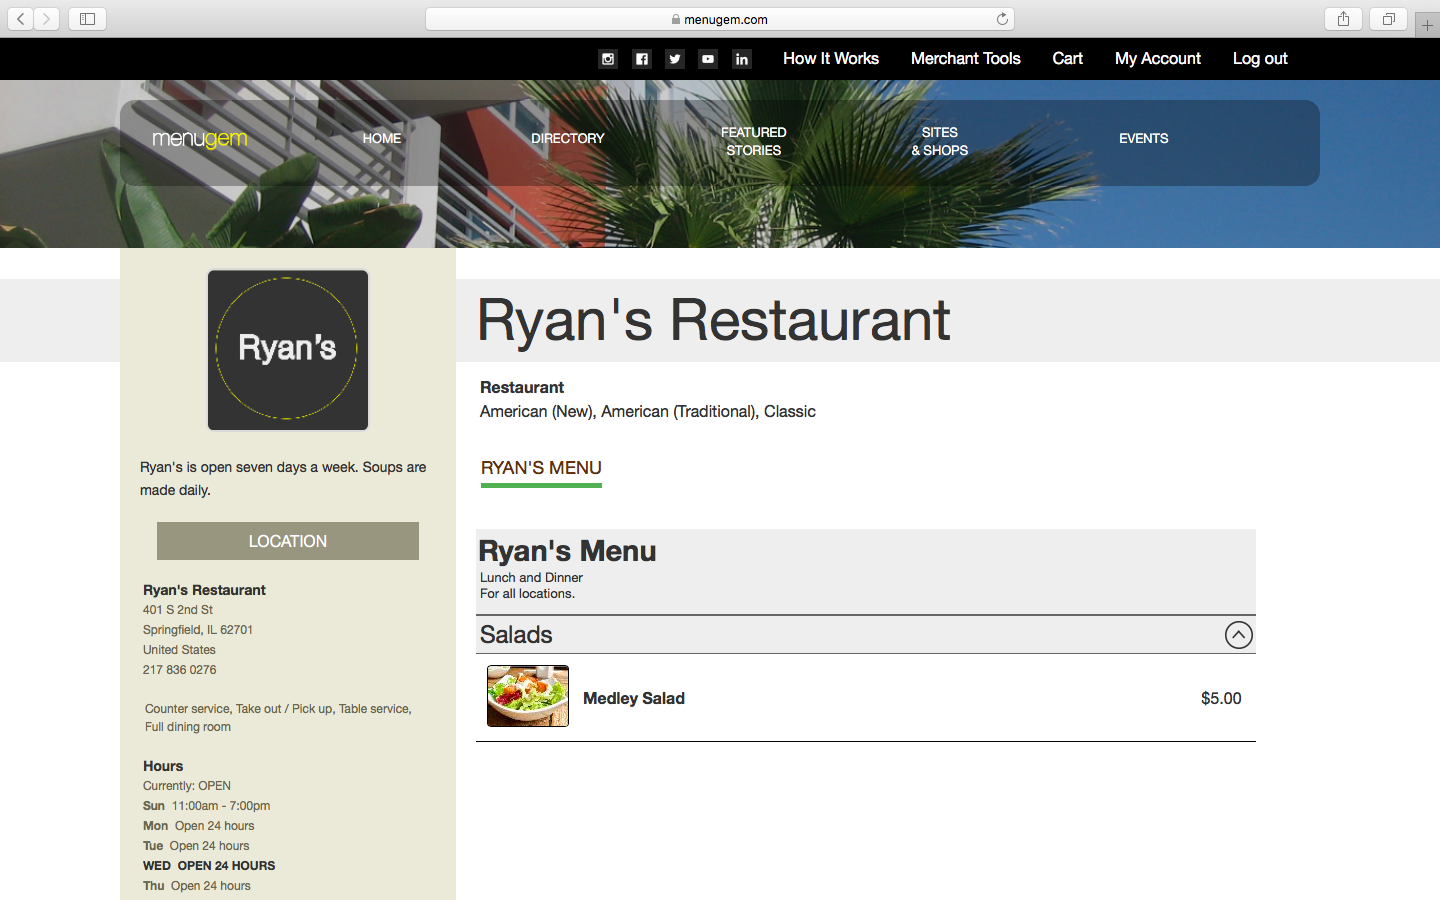Image resolution: width=1440 pixels, height=900 pixels.
Task: Click the address line 401 S 2nd St
Action: pos(178,610)
